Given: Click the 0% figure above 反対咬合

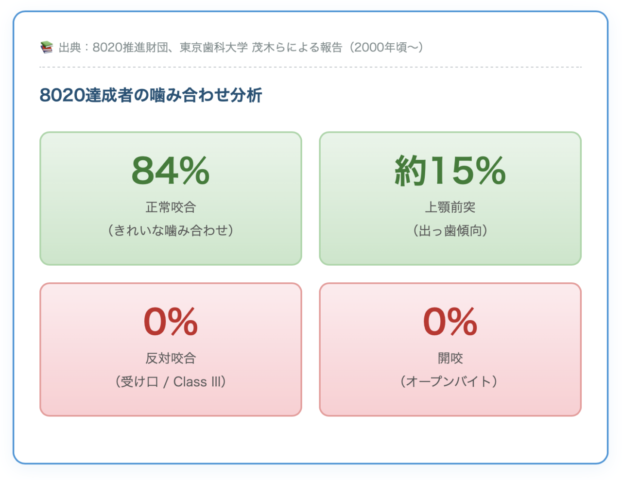Looking at the screenshot, I should pyautogui.click(x=170, y=322).
